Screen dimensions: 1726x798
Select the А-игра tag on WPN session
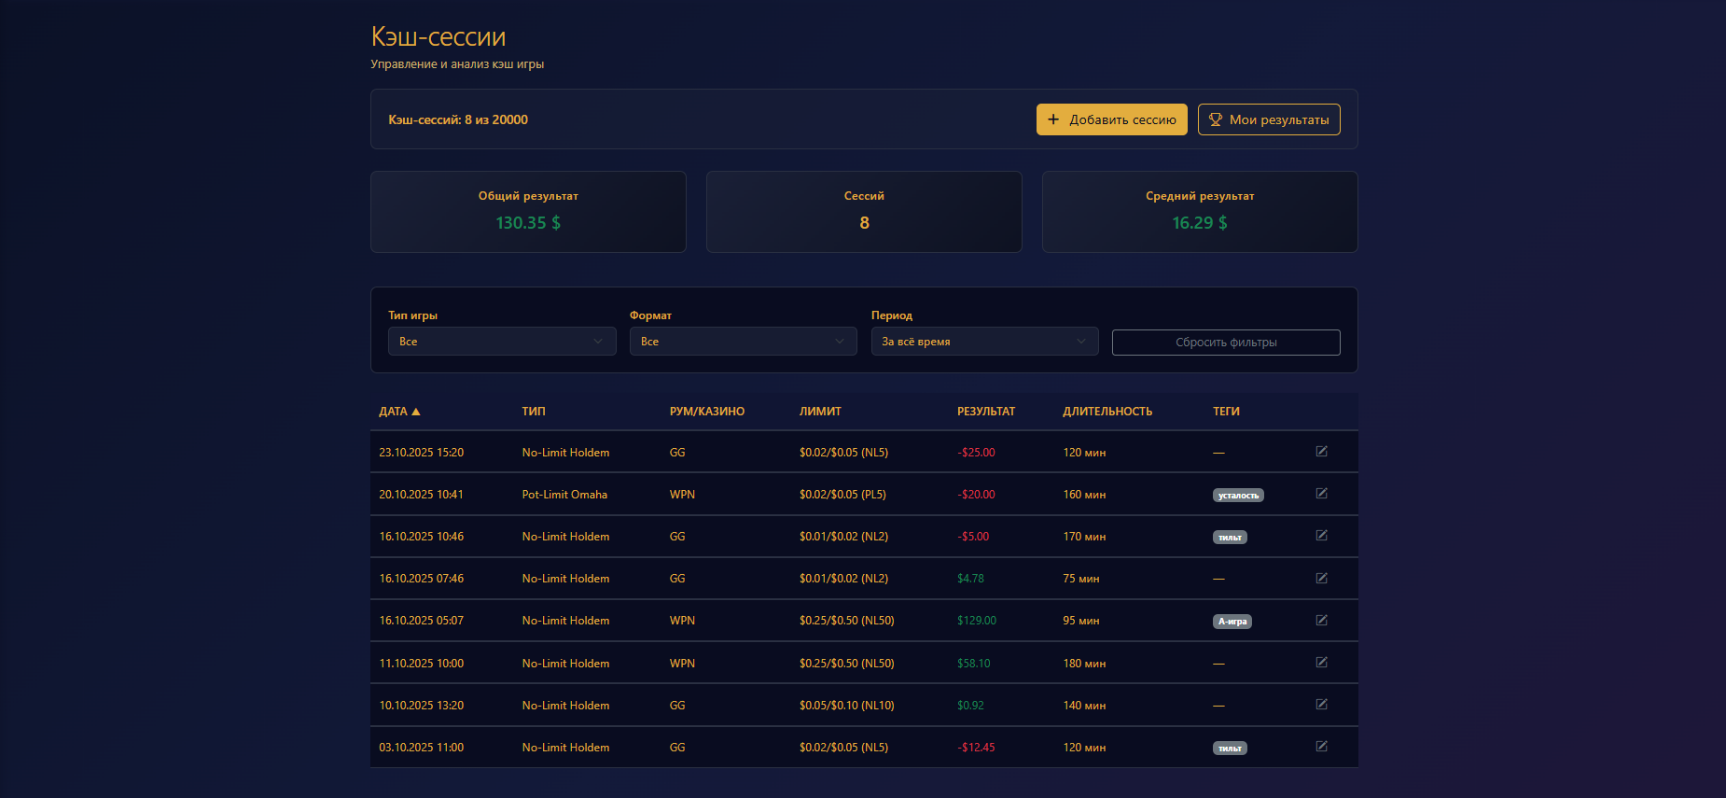tap(1232, 622)
